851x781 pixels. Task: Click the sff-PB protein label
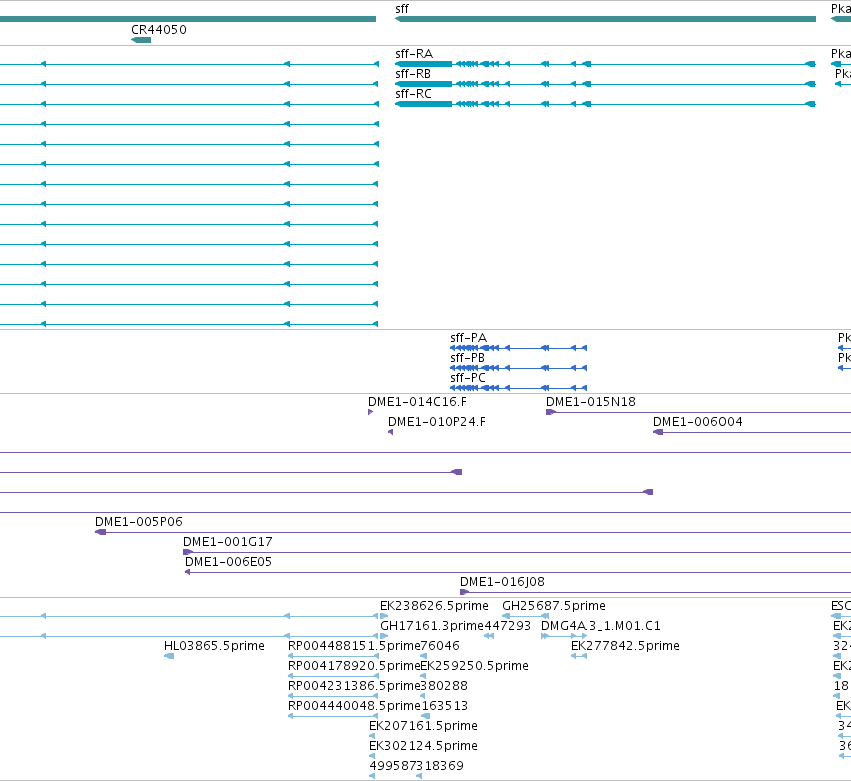click(x=467, y=358)
